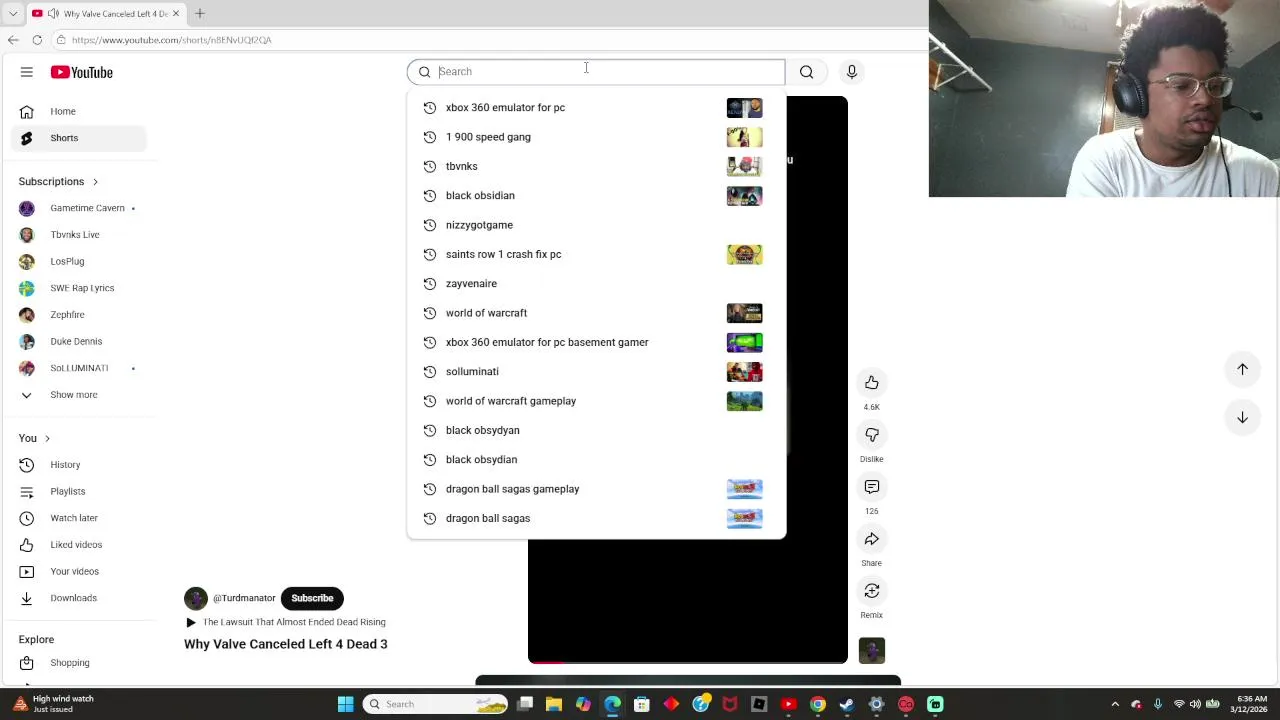Open Shopping under Explore
Image resolution: width=1280 pixels, height=720 pixels.
(78, 663)
